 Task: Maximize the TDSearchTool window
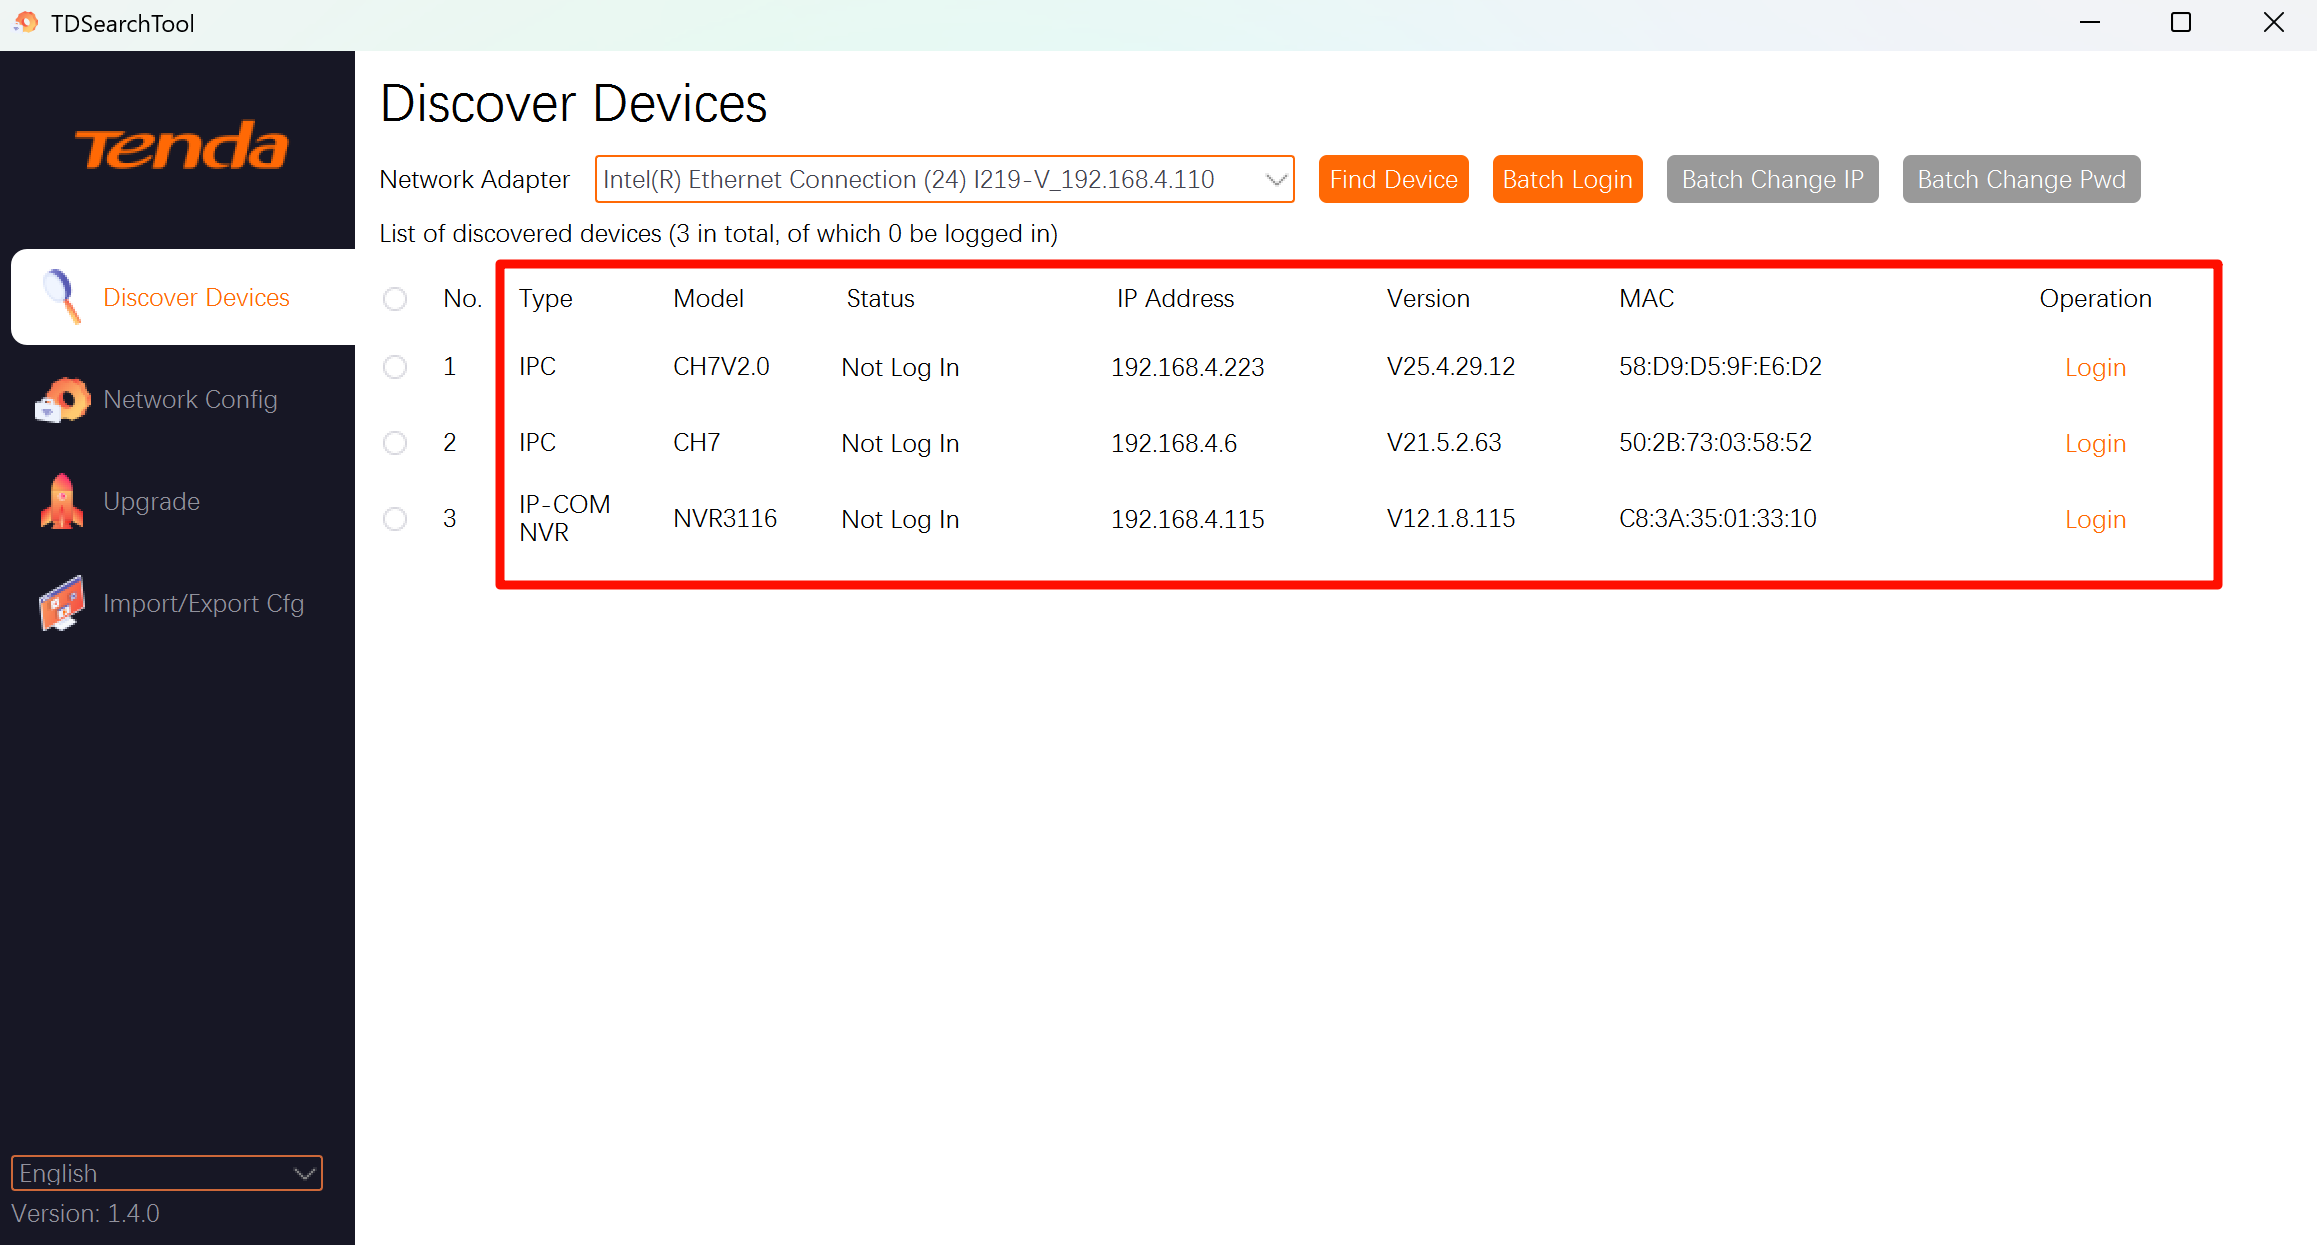2181,22
